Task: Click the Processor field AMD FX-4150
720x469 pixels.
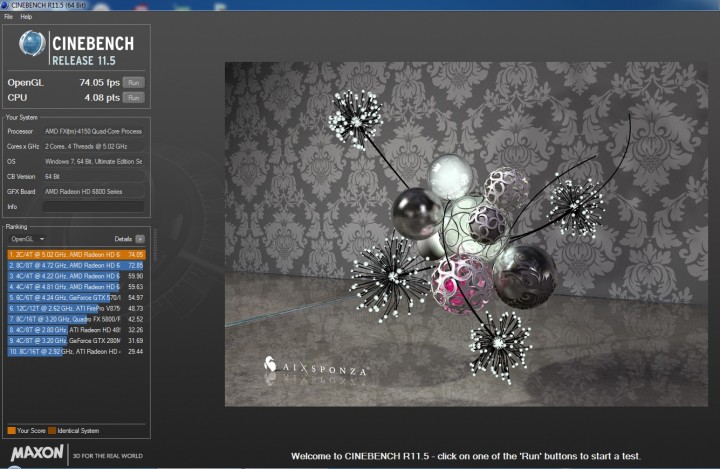Action: (x=93, y=131)
